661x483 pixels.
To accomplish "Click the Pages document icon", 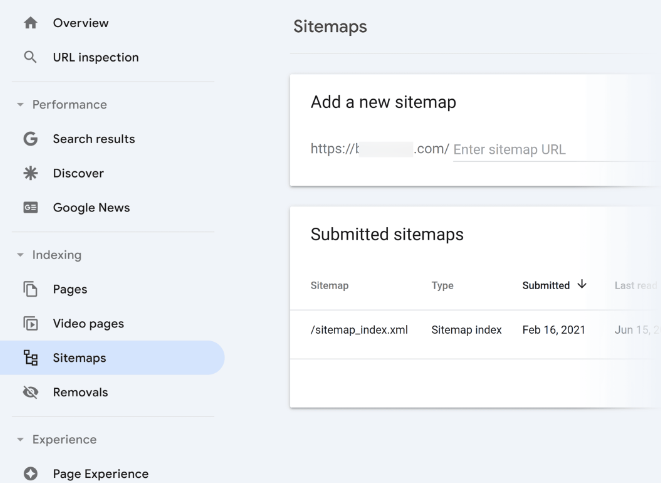I will (x=30, y=290).
